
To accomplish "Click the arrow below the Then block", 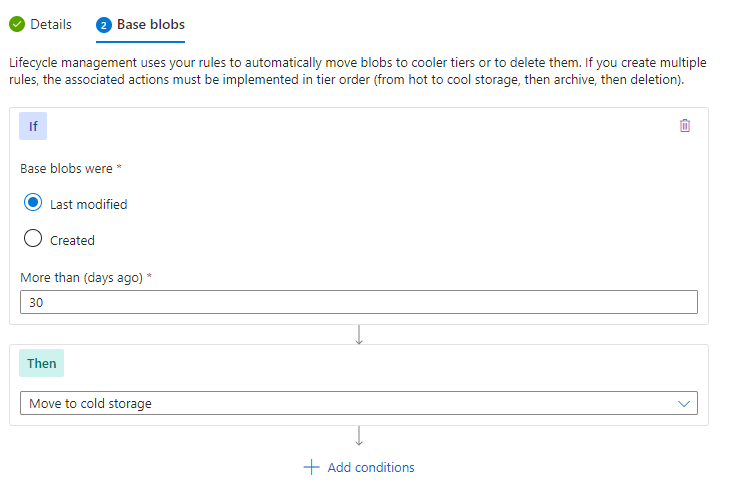I will [358, 436].
